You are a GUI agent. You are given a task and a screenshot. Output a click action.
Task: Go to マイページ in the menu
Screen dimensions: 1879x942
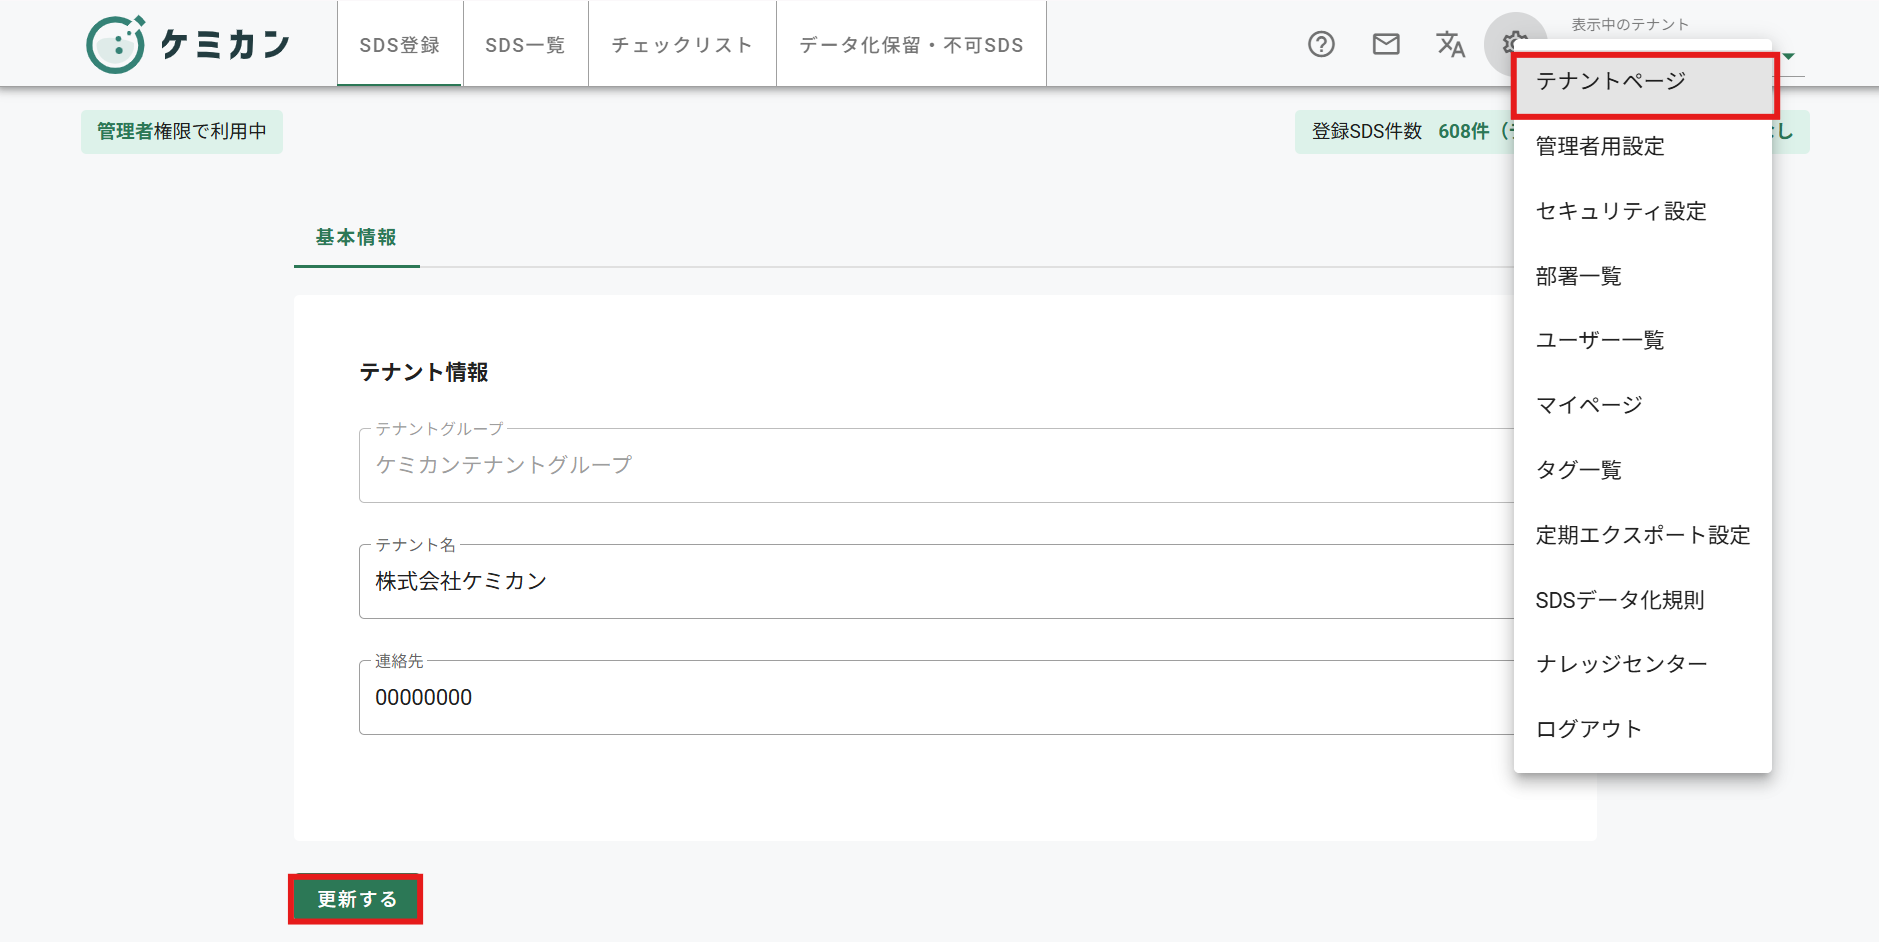click(x=1643, y=405)
